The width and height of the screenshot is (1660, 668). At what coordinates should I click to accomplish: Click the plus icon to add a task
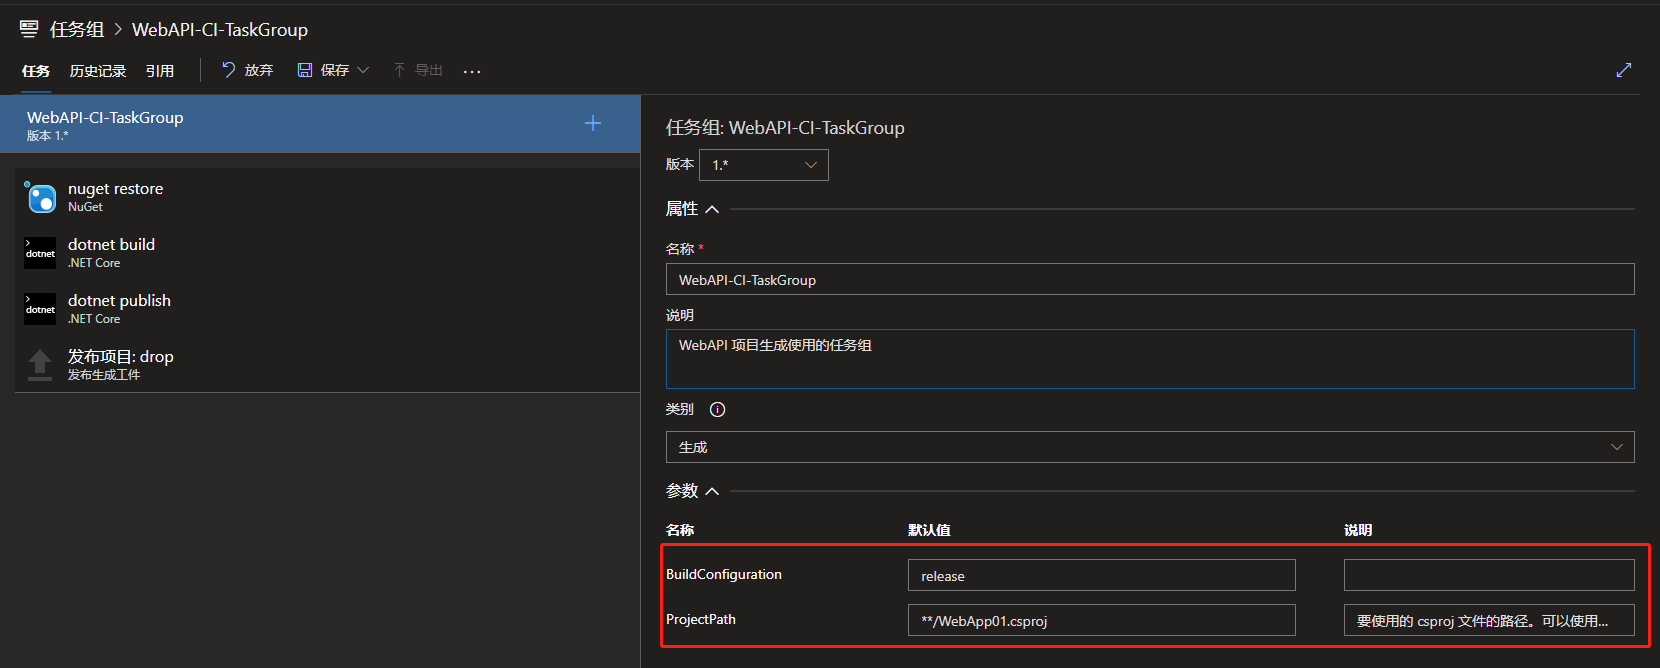point(593,123)
